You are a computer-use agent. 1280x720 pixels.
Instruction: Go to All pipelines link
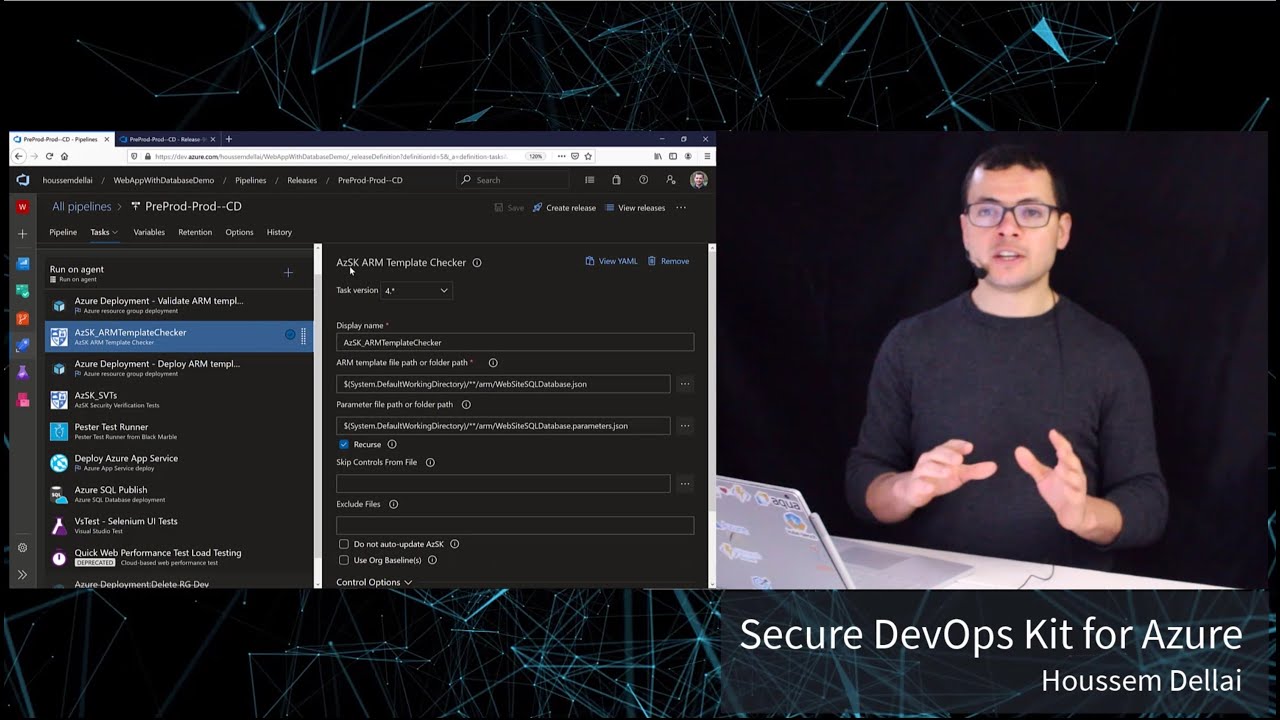(x=81, y=207)
